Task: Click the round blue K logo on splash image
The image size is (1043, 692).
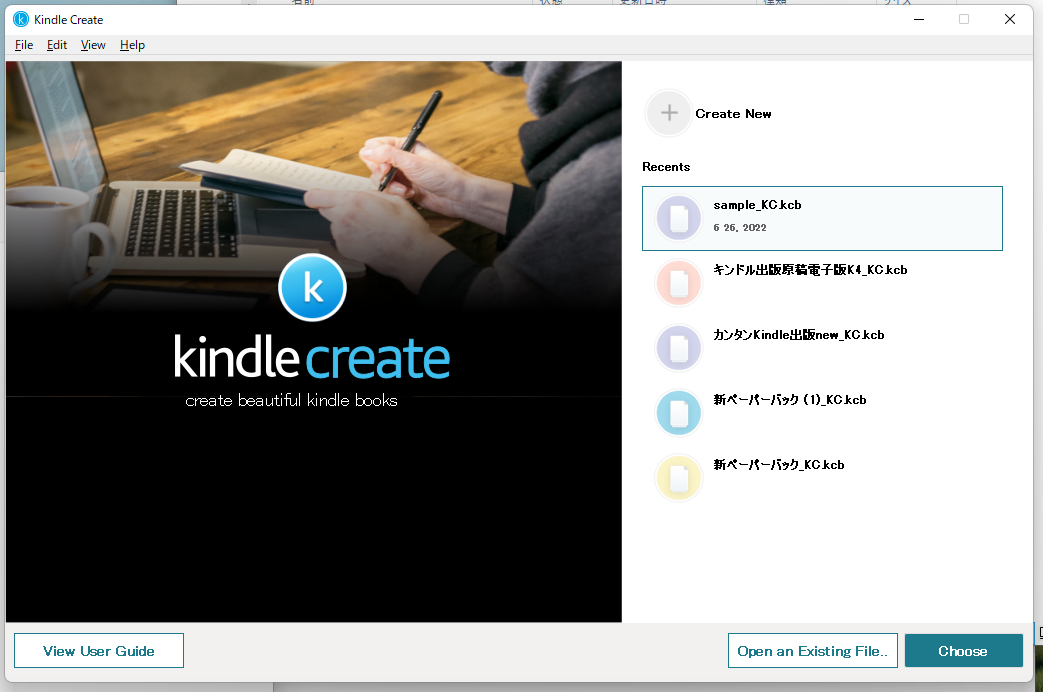Action: [x=312, y=287]
